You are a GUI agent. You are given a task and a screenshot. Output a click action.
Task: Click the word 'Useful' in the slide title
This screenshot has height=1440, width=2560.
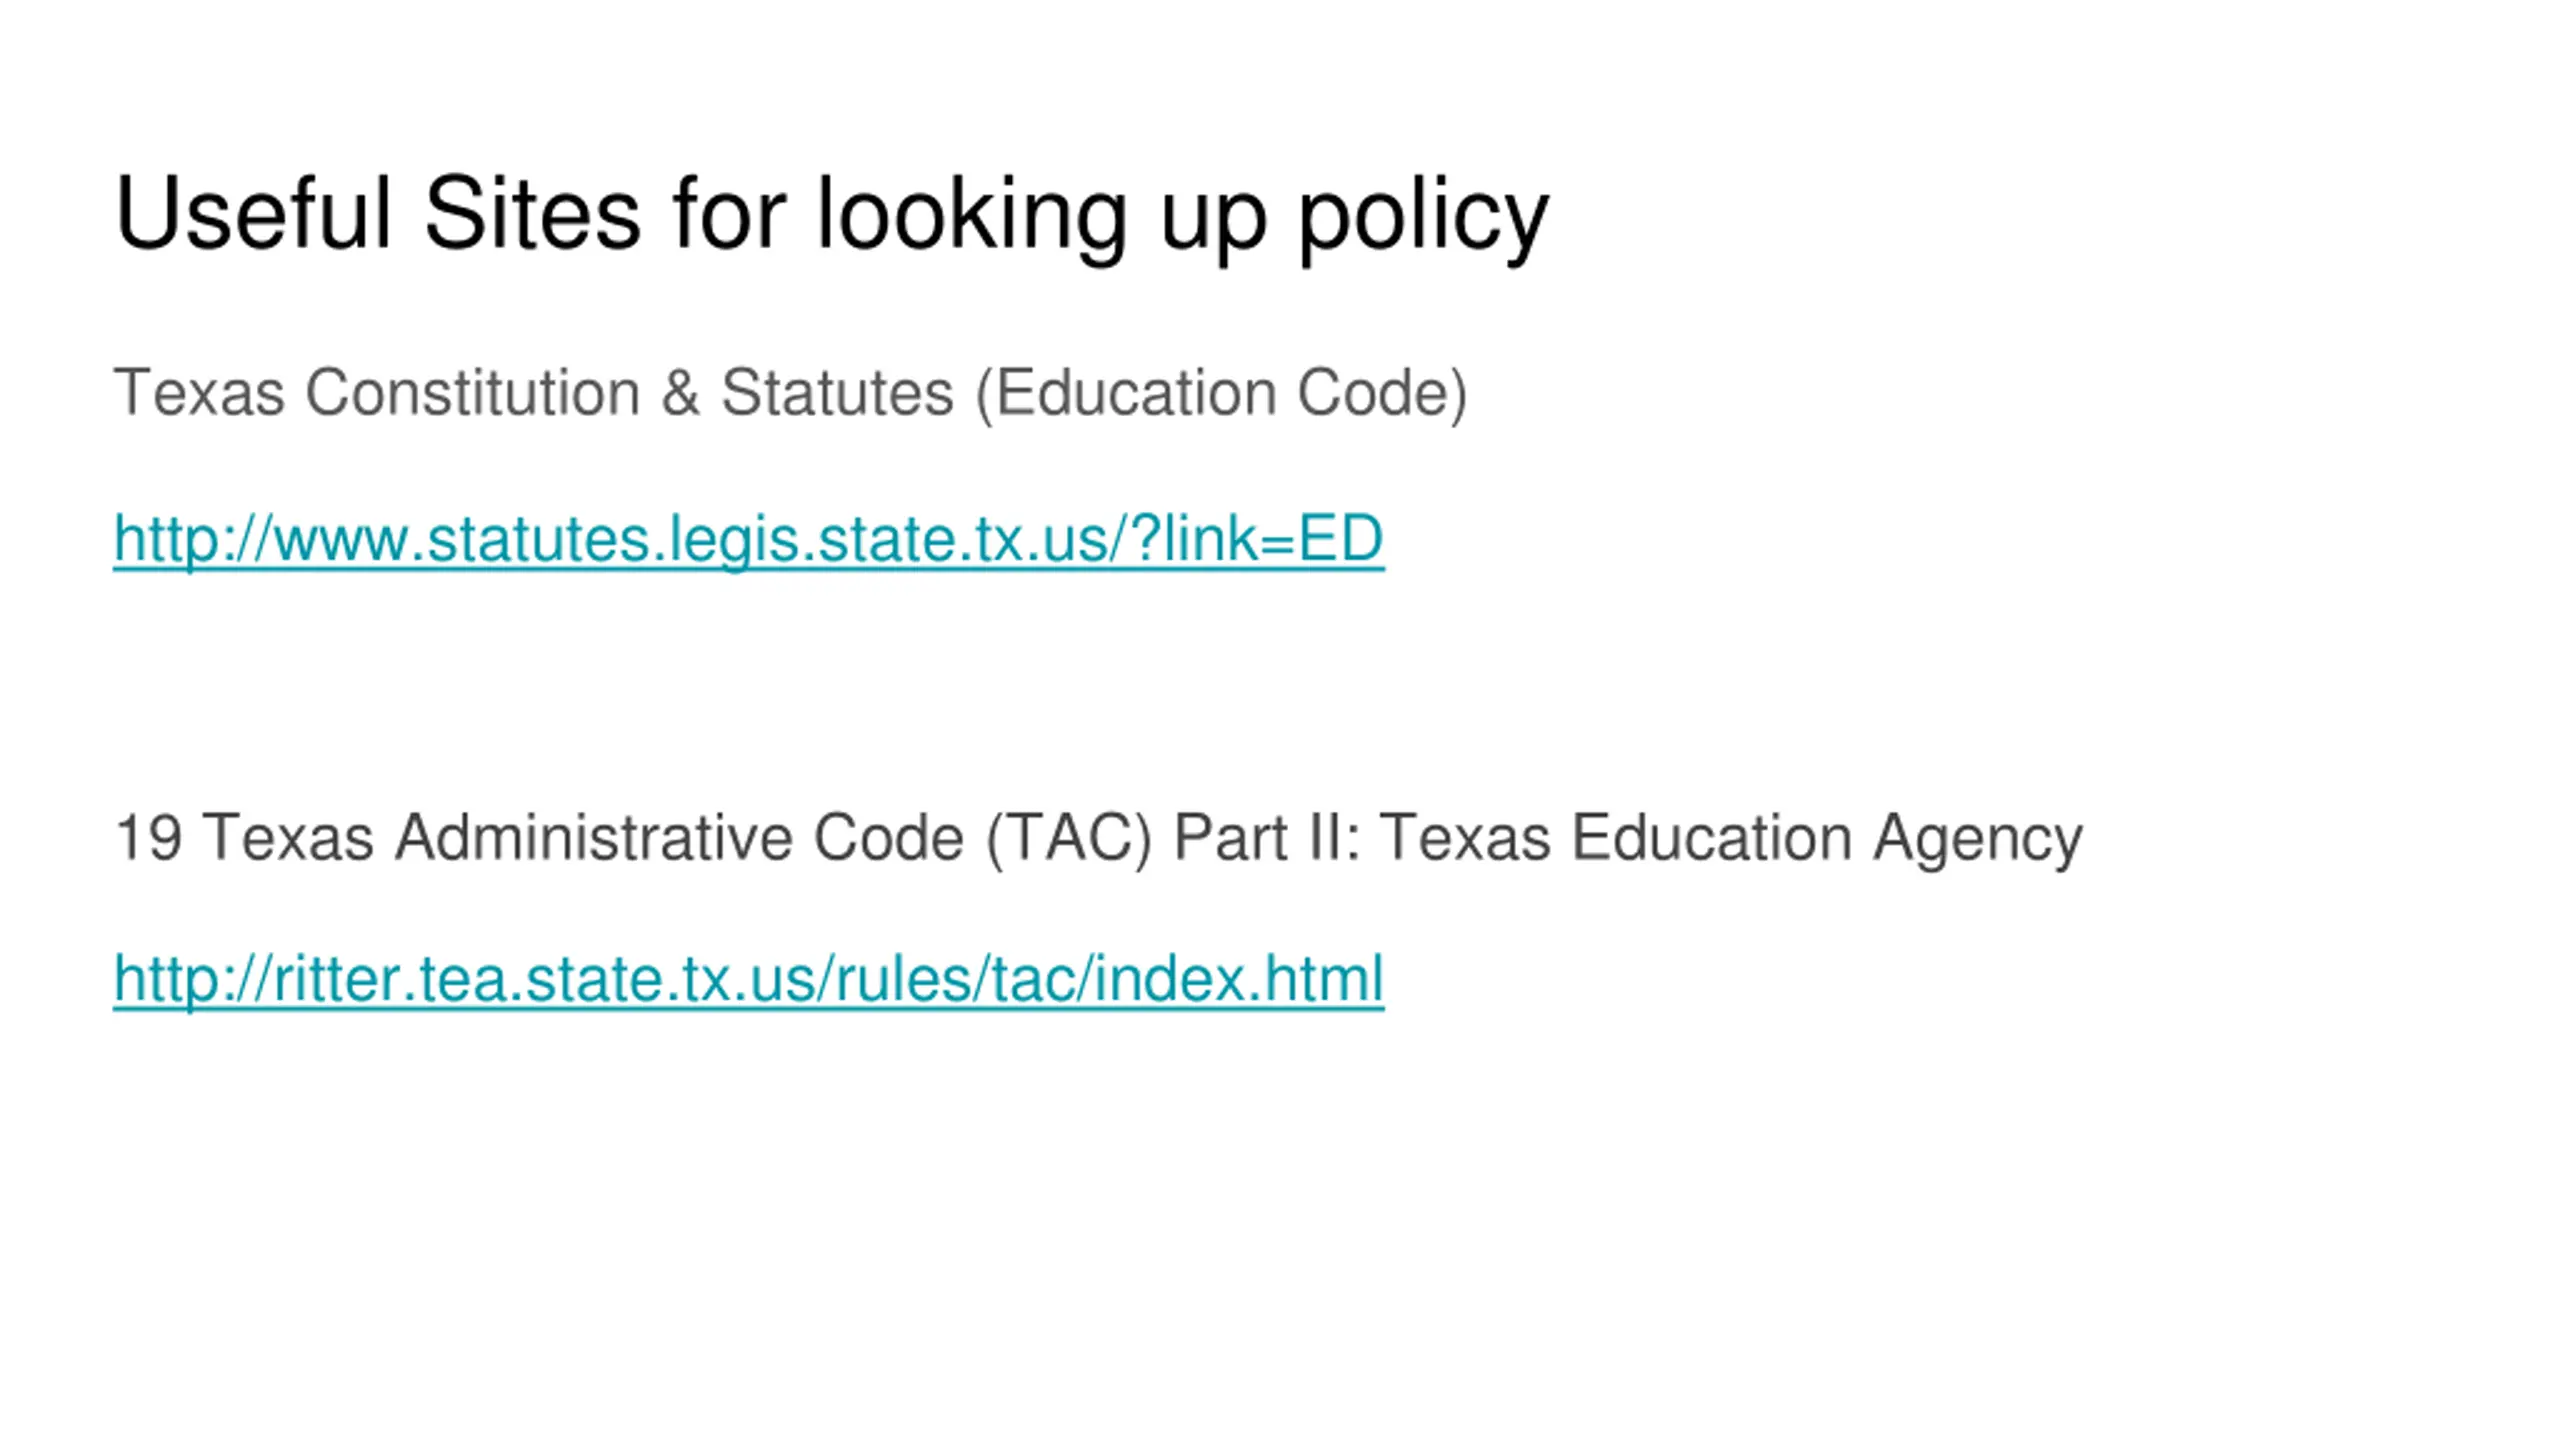[253, 213]
